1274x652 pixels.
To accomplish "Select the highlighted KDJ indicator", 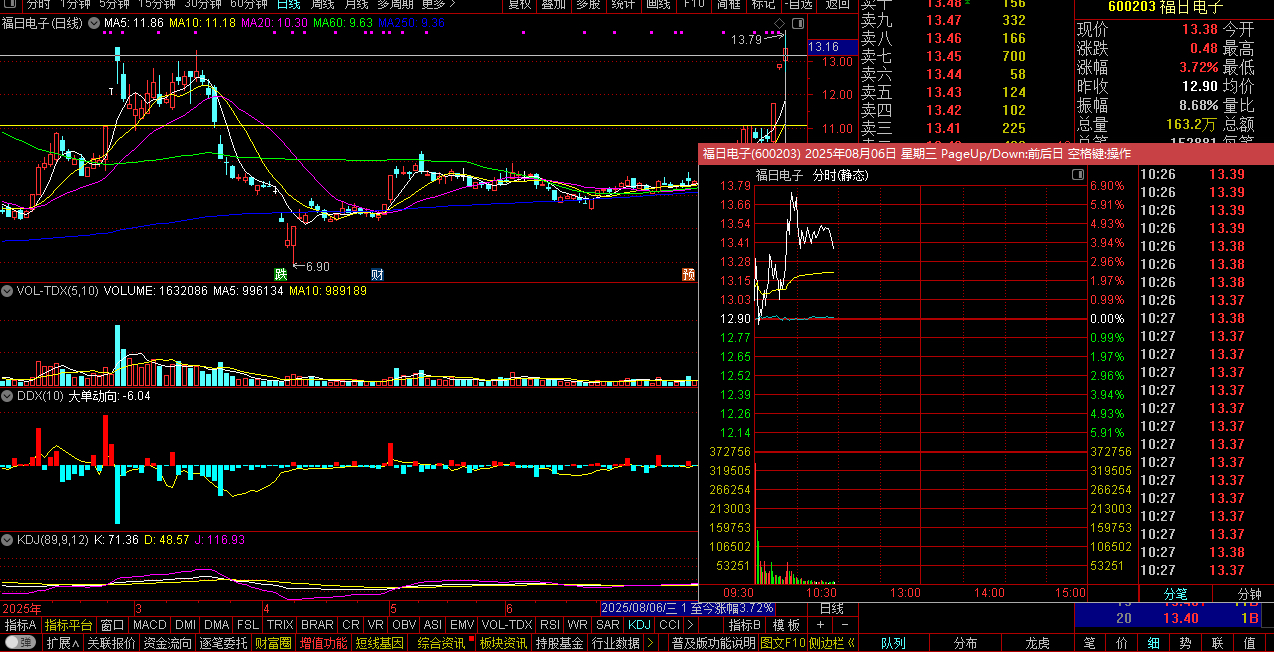I will point(639,625).
